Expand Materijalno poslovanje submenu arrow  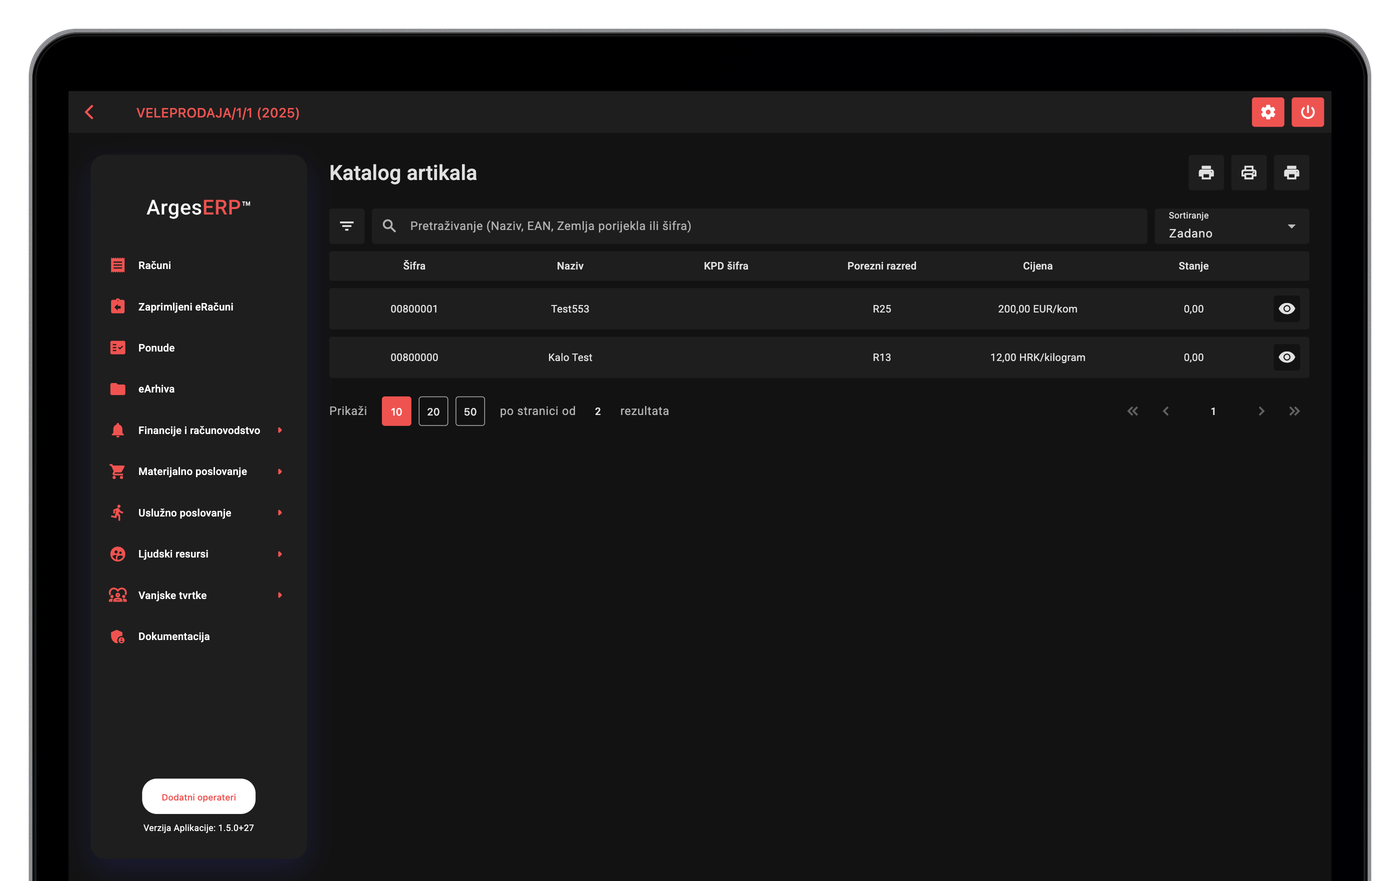(280, 471)
